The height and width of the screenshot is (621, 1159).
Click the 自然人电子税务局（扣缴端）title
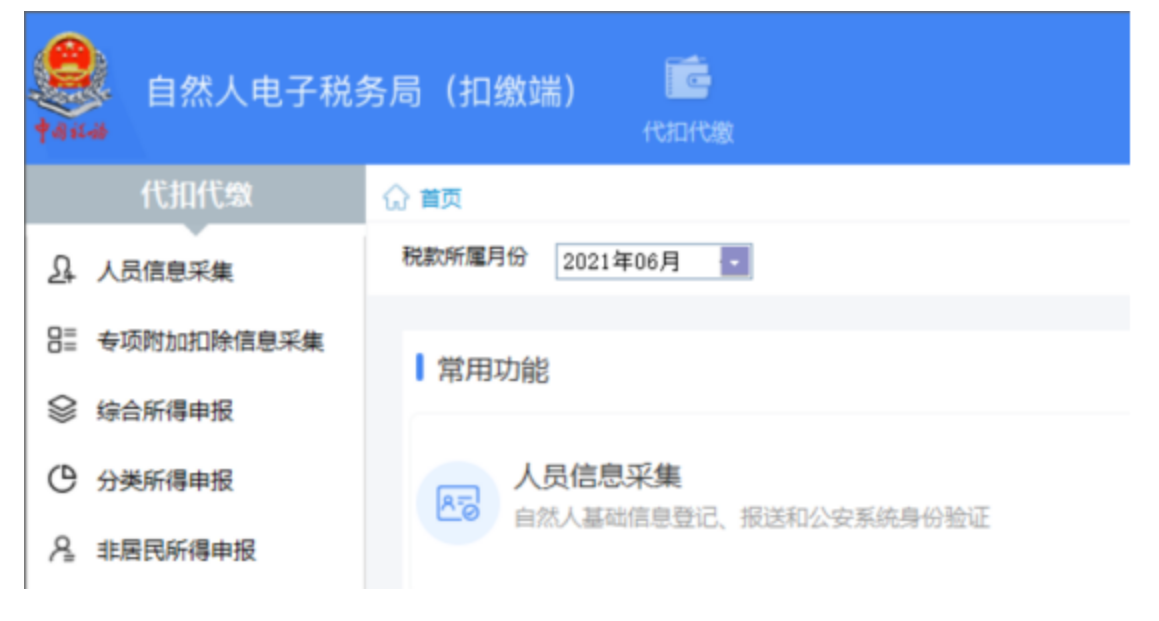[x=361, y=92]
